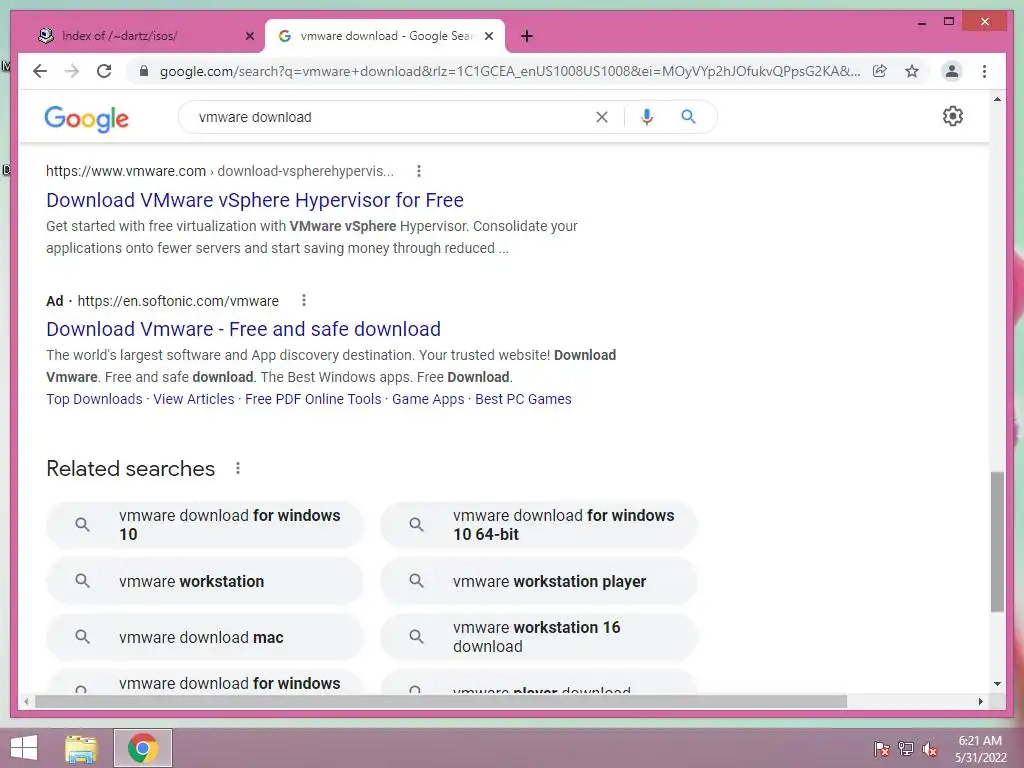This screenshot has height=768, width=1024.
Task: Open the Related searches options dots
Action: coord(238,468)
